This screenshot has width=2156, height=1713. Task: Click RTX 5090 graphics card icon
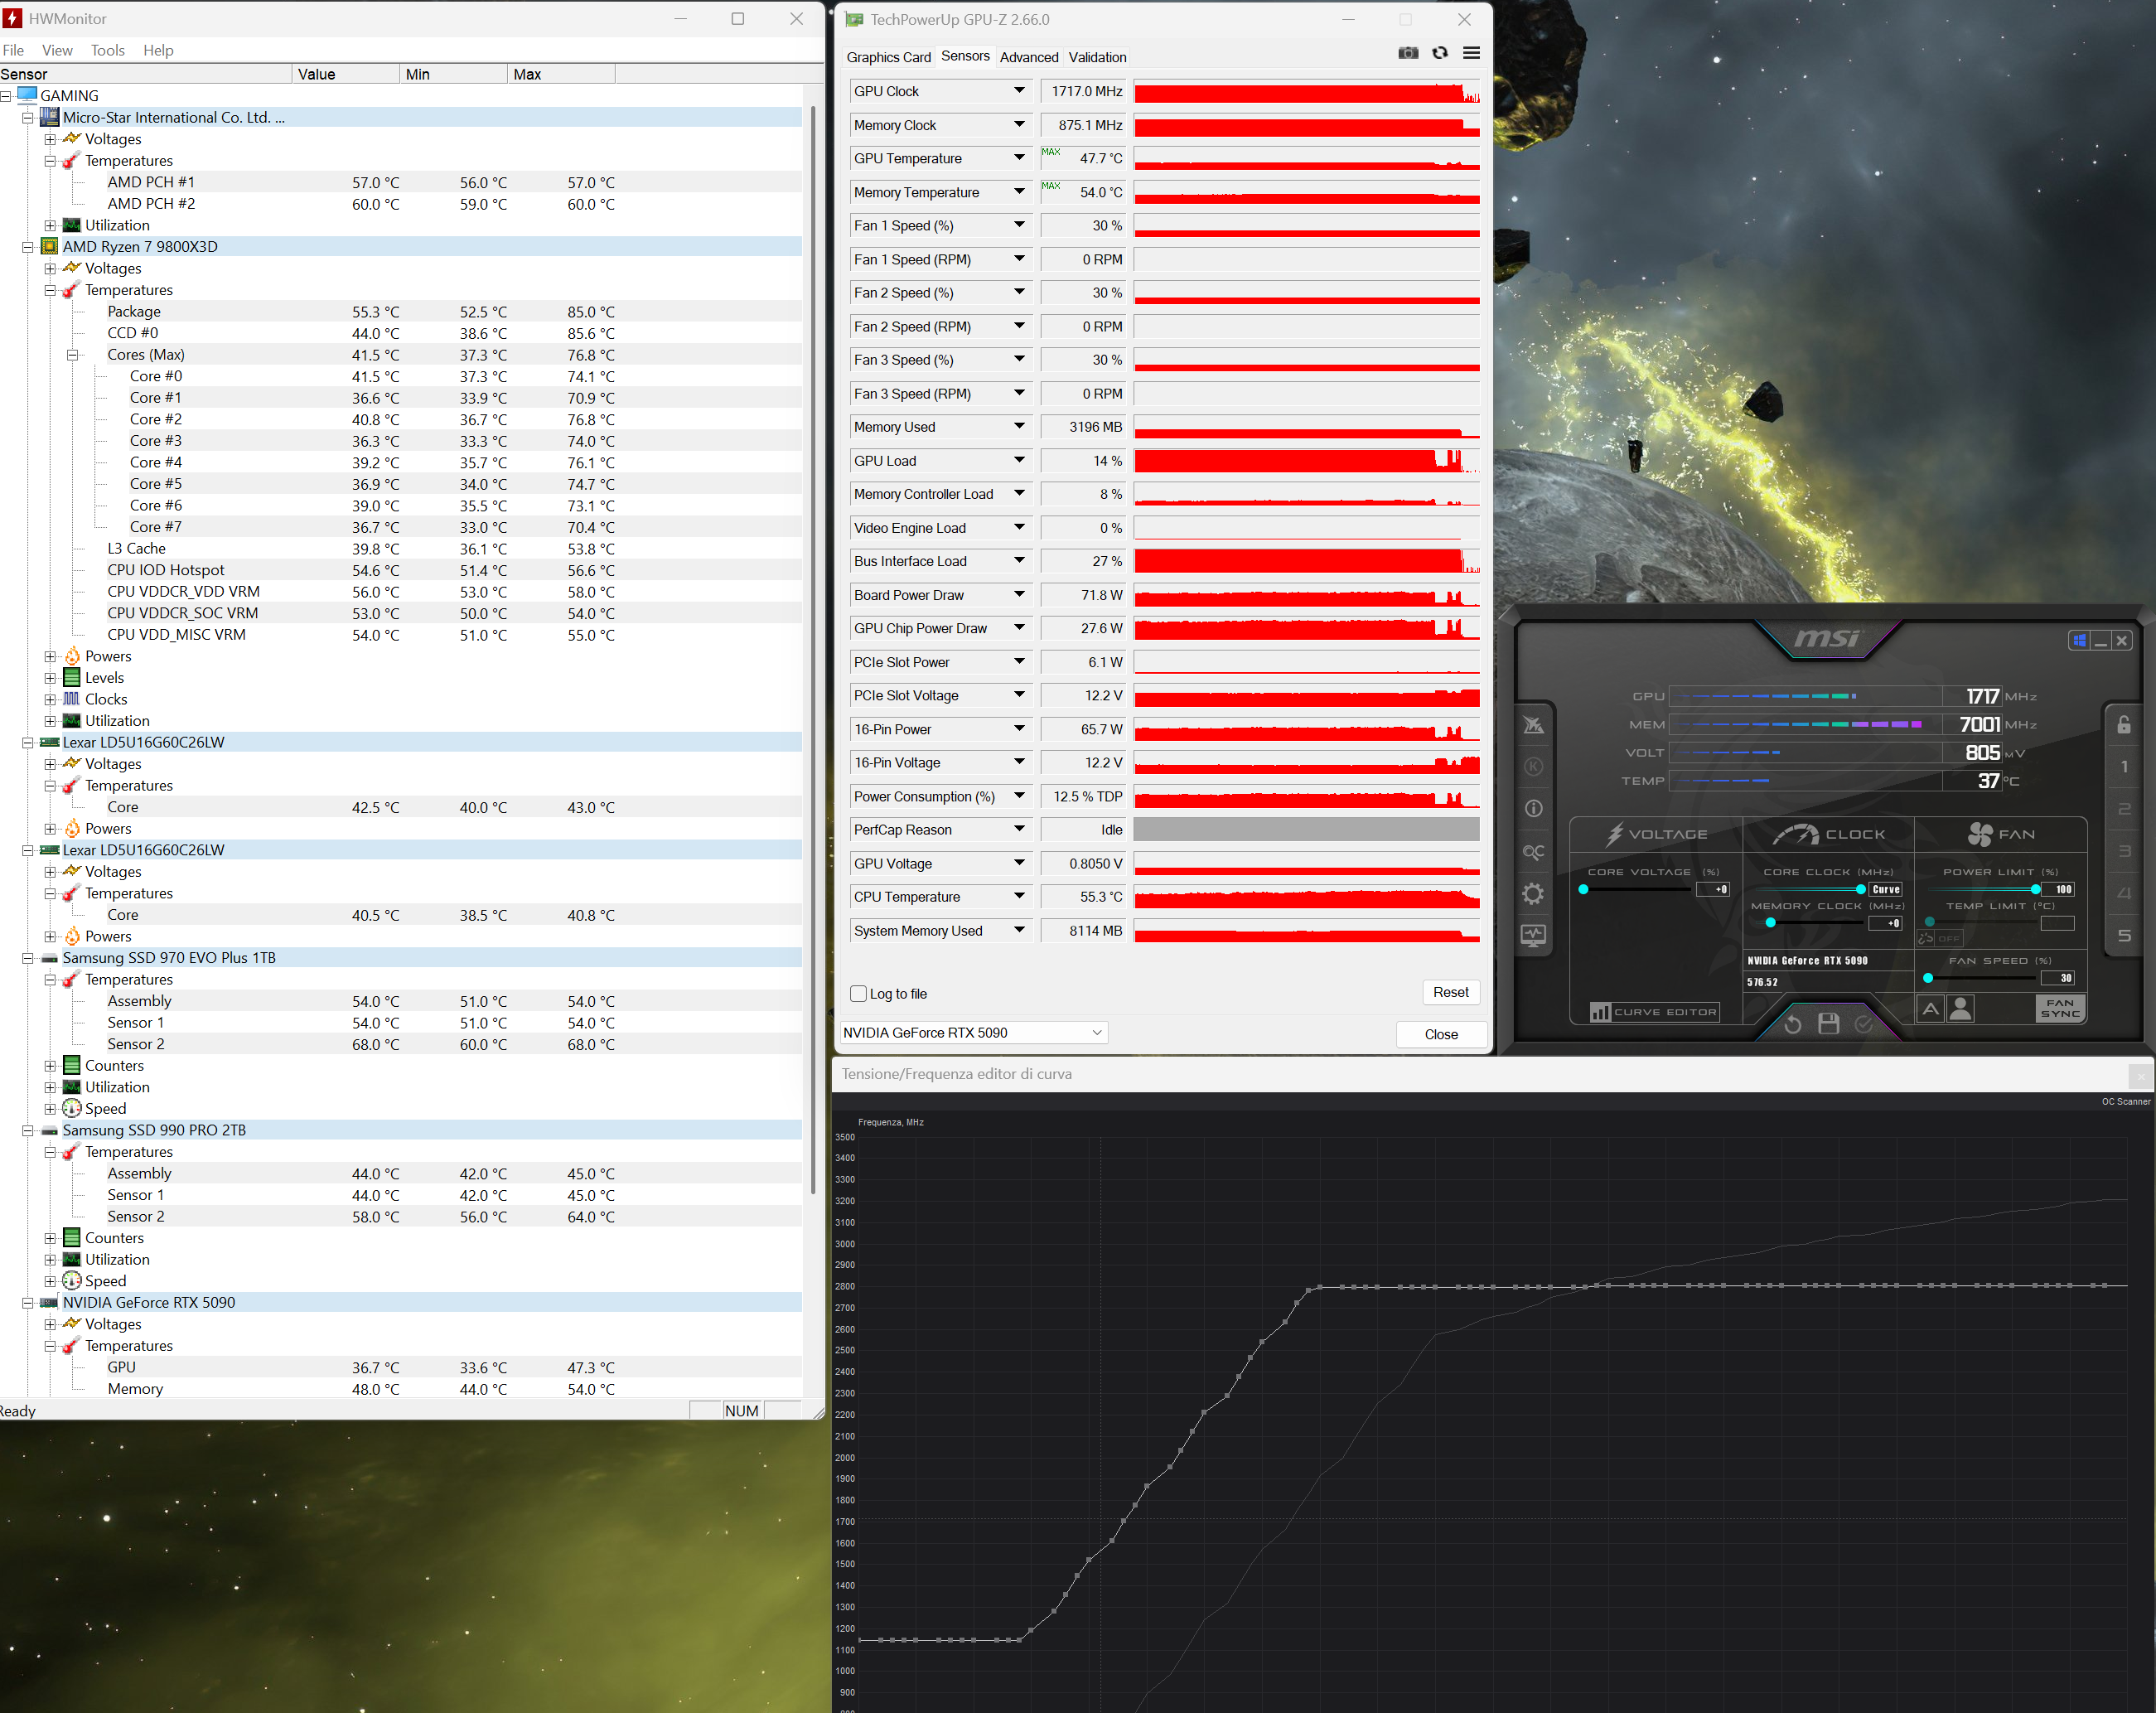[49, 1303]
